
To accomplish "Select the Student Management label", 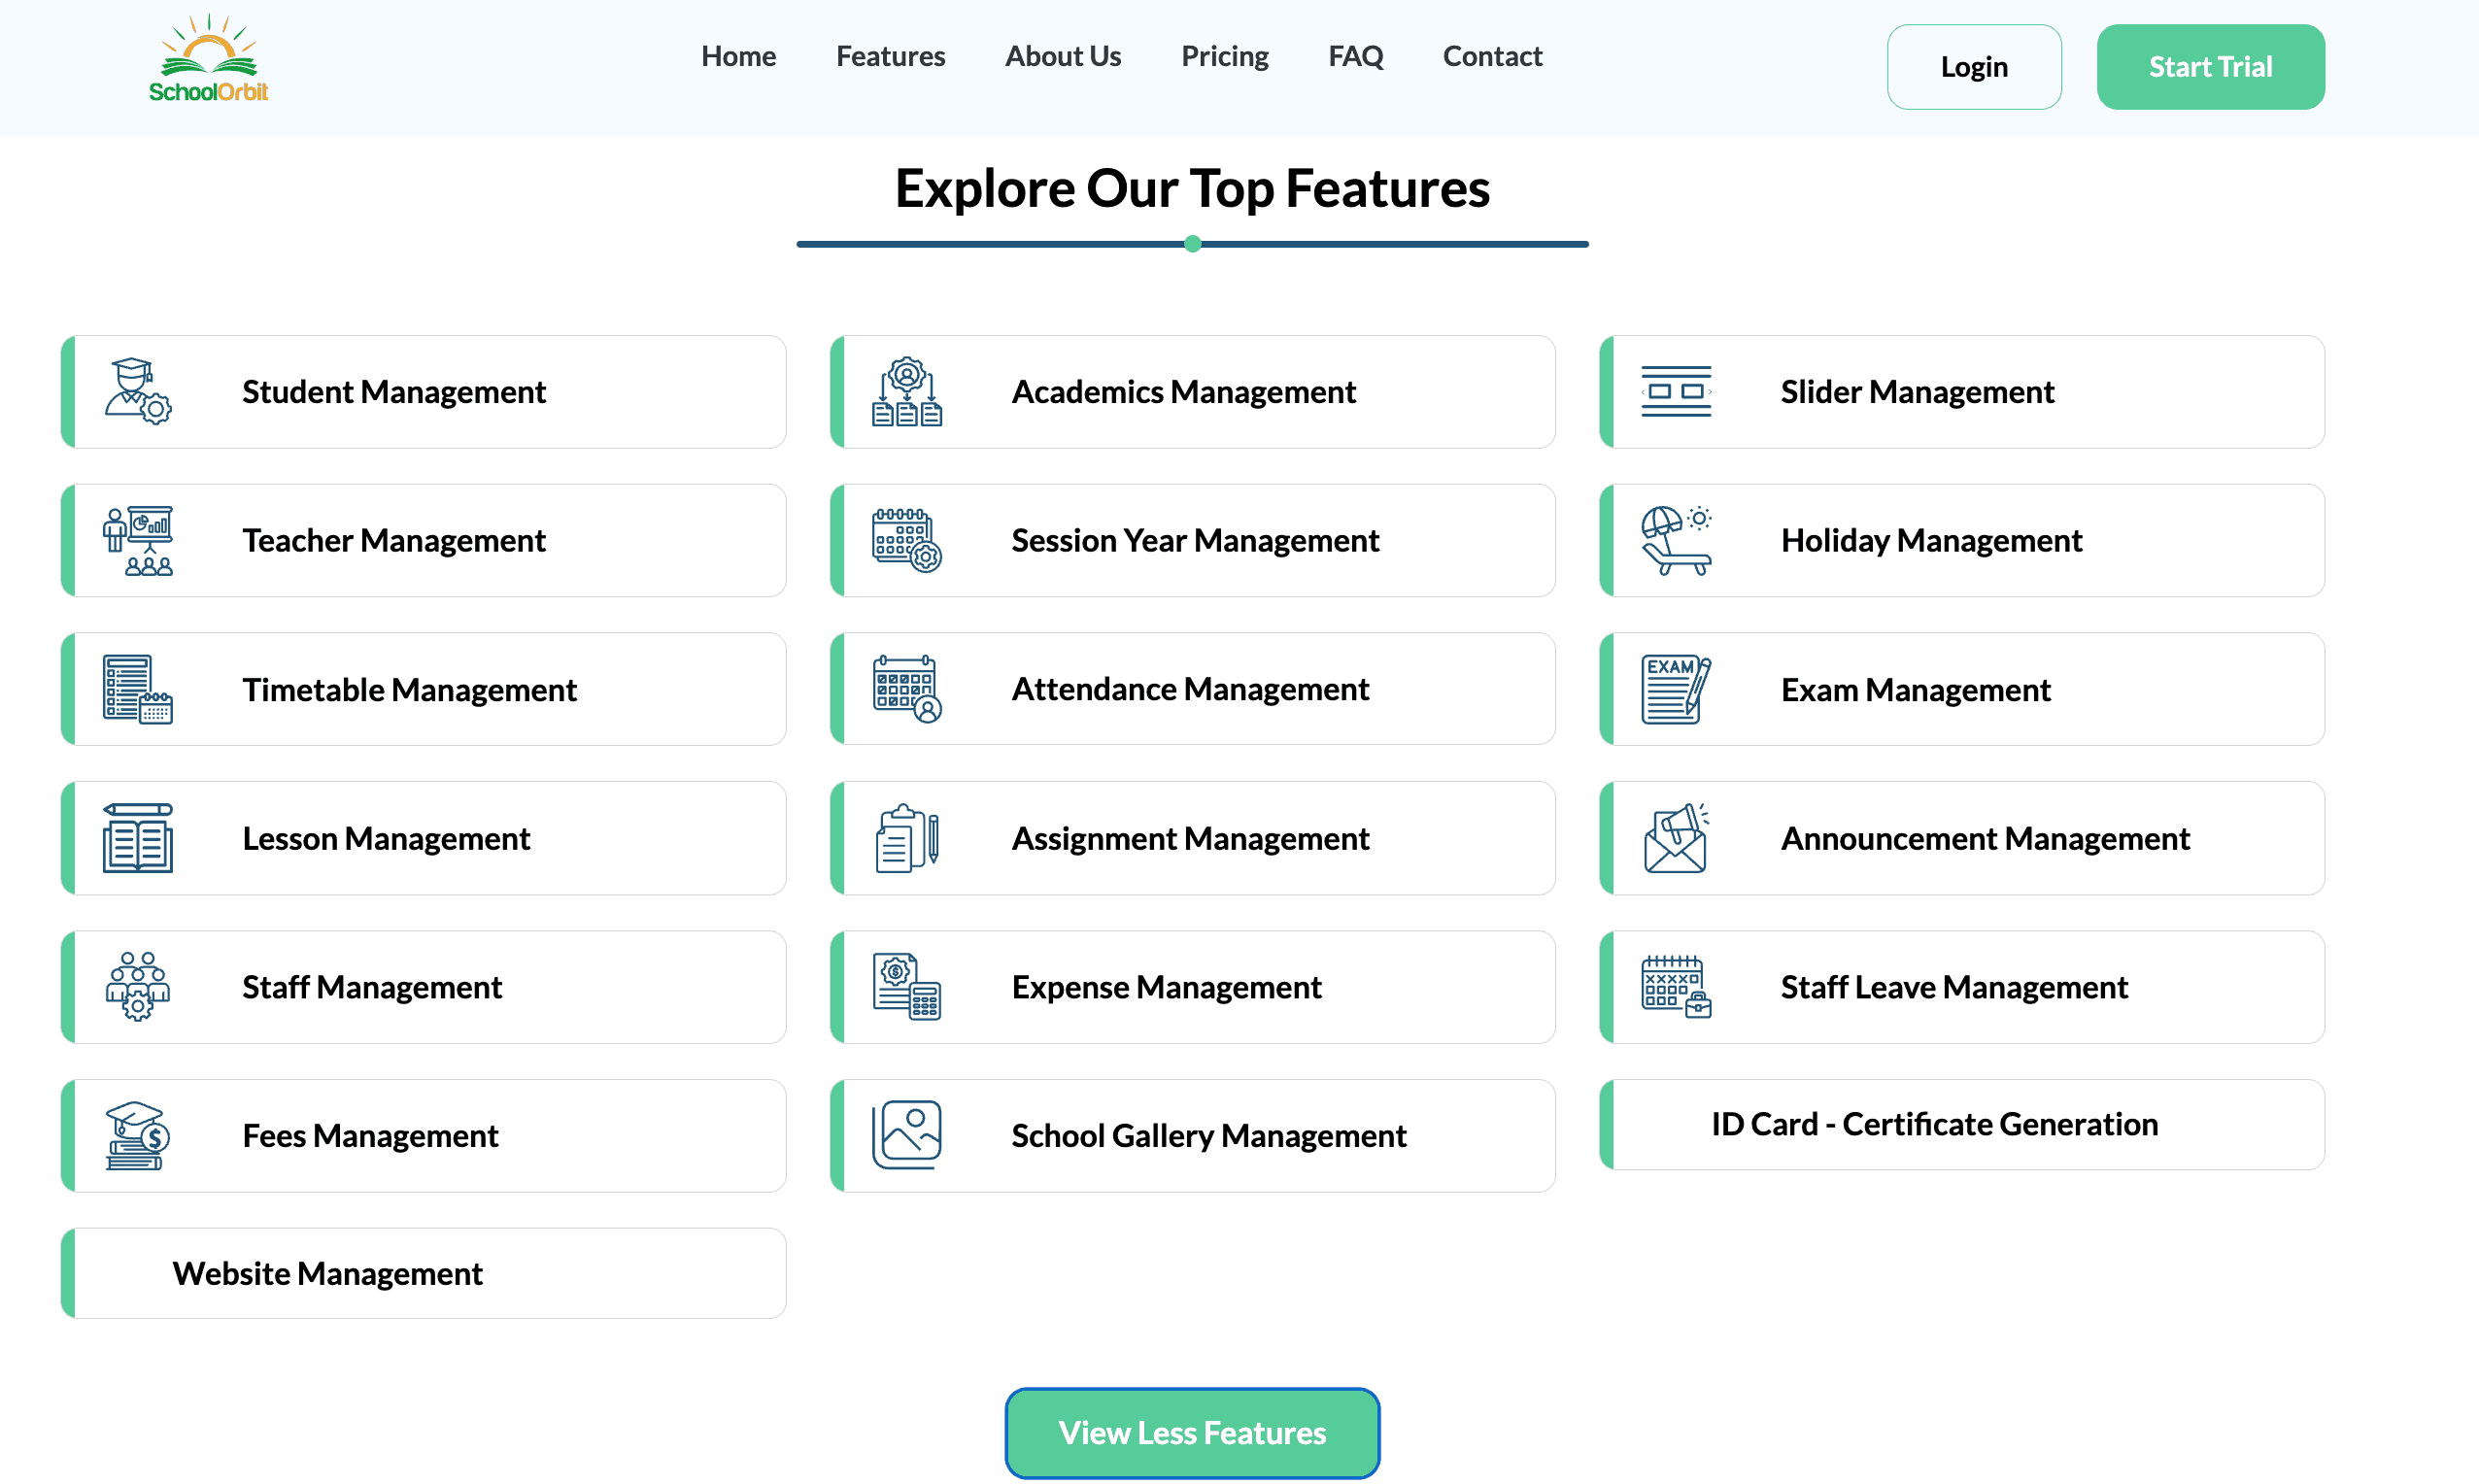I will (394, 391).
